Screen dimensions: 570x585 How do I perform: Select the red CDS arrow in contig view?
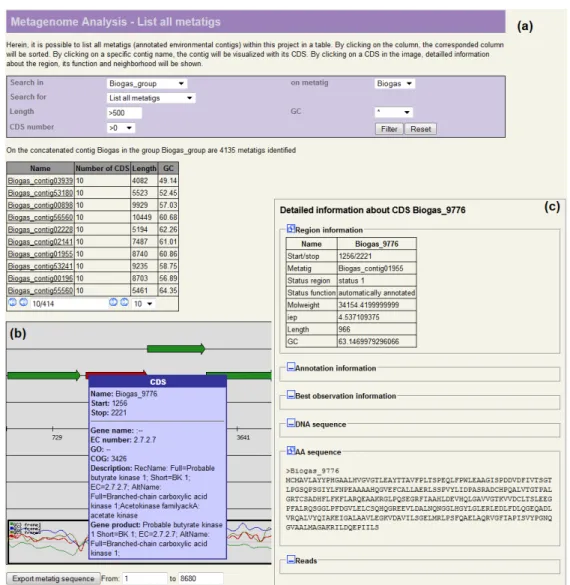(116, 373)
